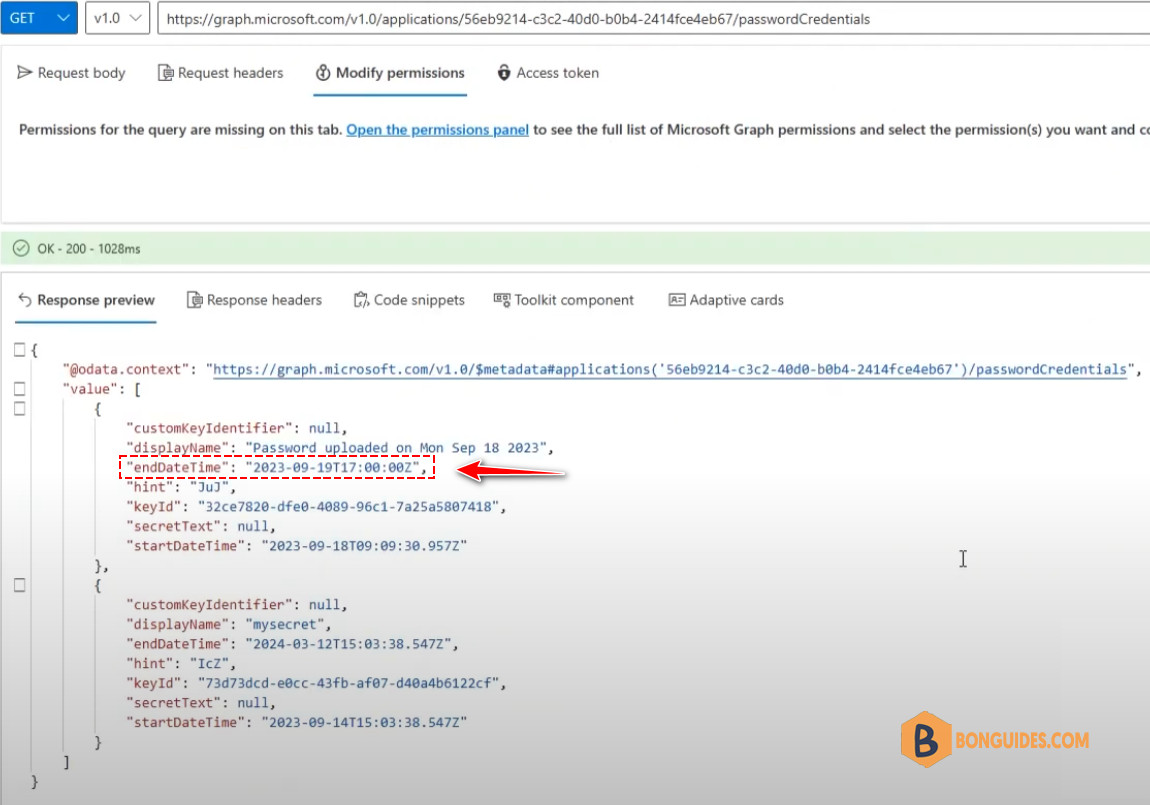The width and height of the screenshot is (1150, 805).
Task: Open the Adaptive cards tab
Action: tap(726, 300)
